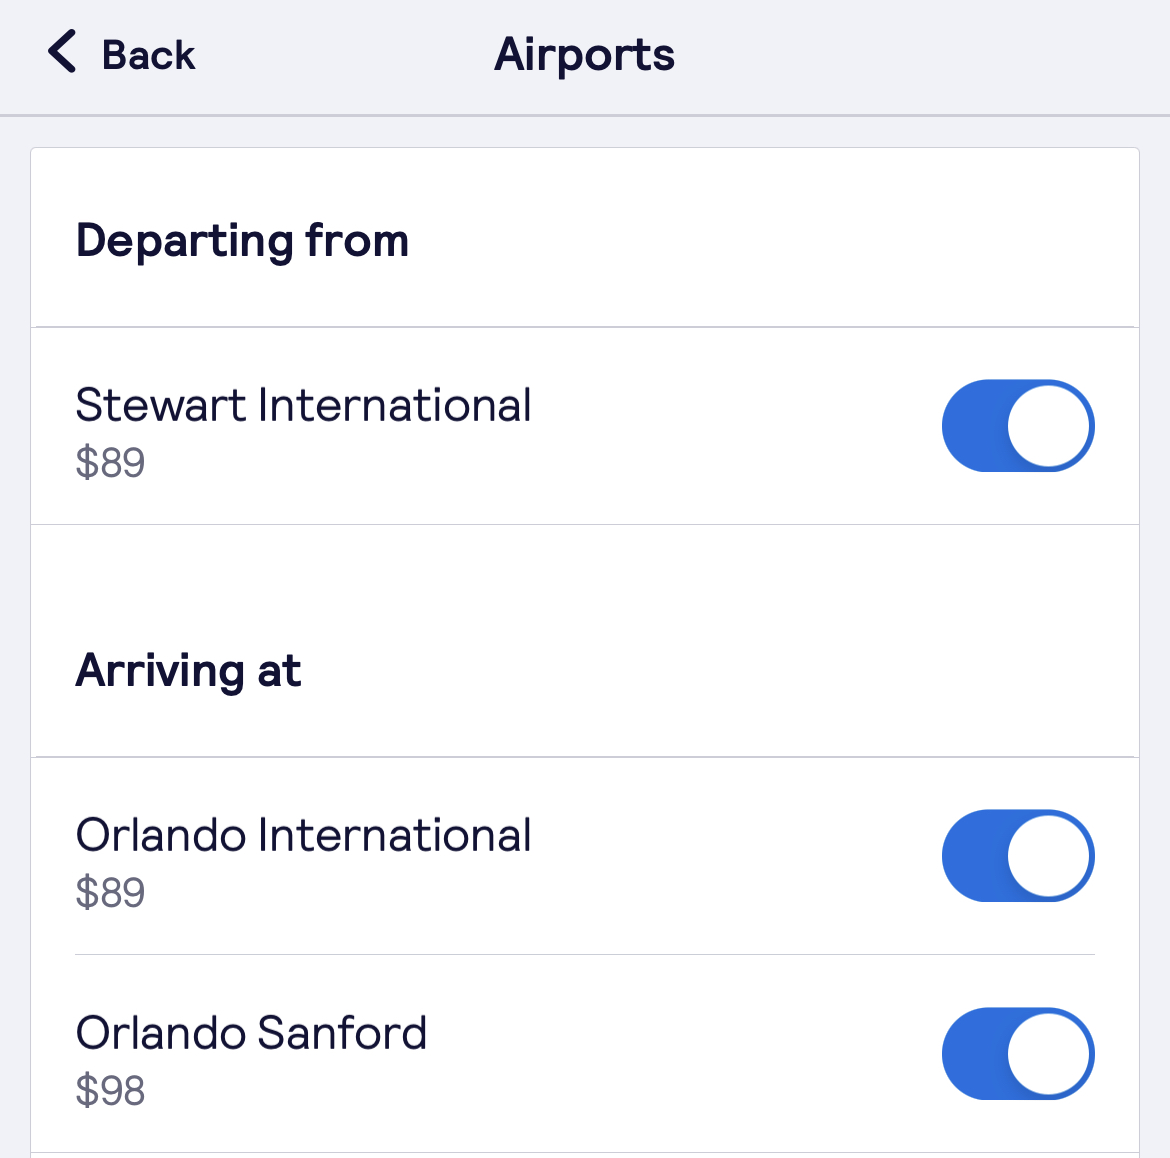Click the Arriving at section heading

pos(188,671)
